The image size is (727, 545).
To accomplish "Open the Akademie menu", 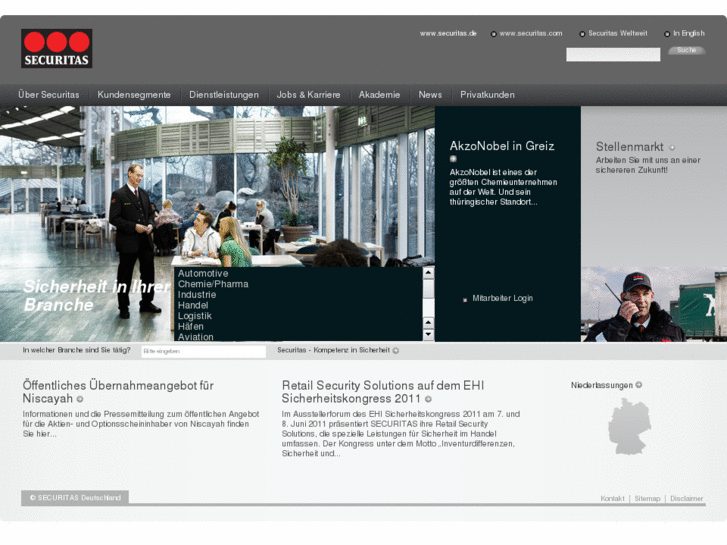I will tap(379, 95).
